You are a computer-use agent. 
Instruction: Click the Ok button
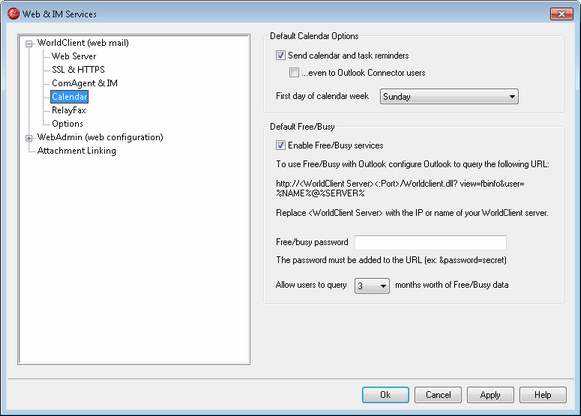pyautogui.click(x=385, y=395)
